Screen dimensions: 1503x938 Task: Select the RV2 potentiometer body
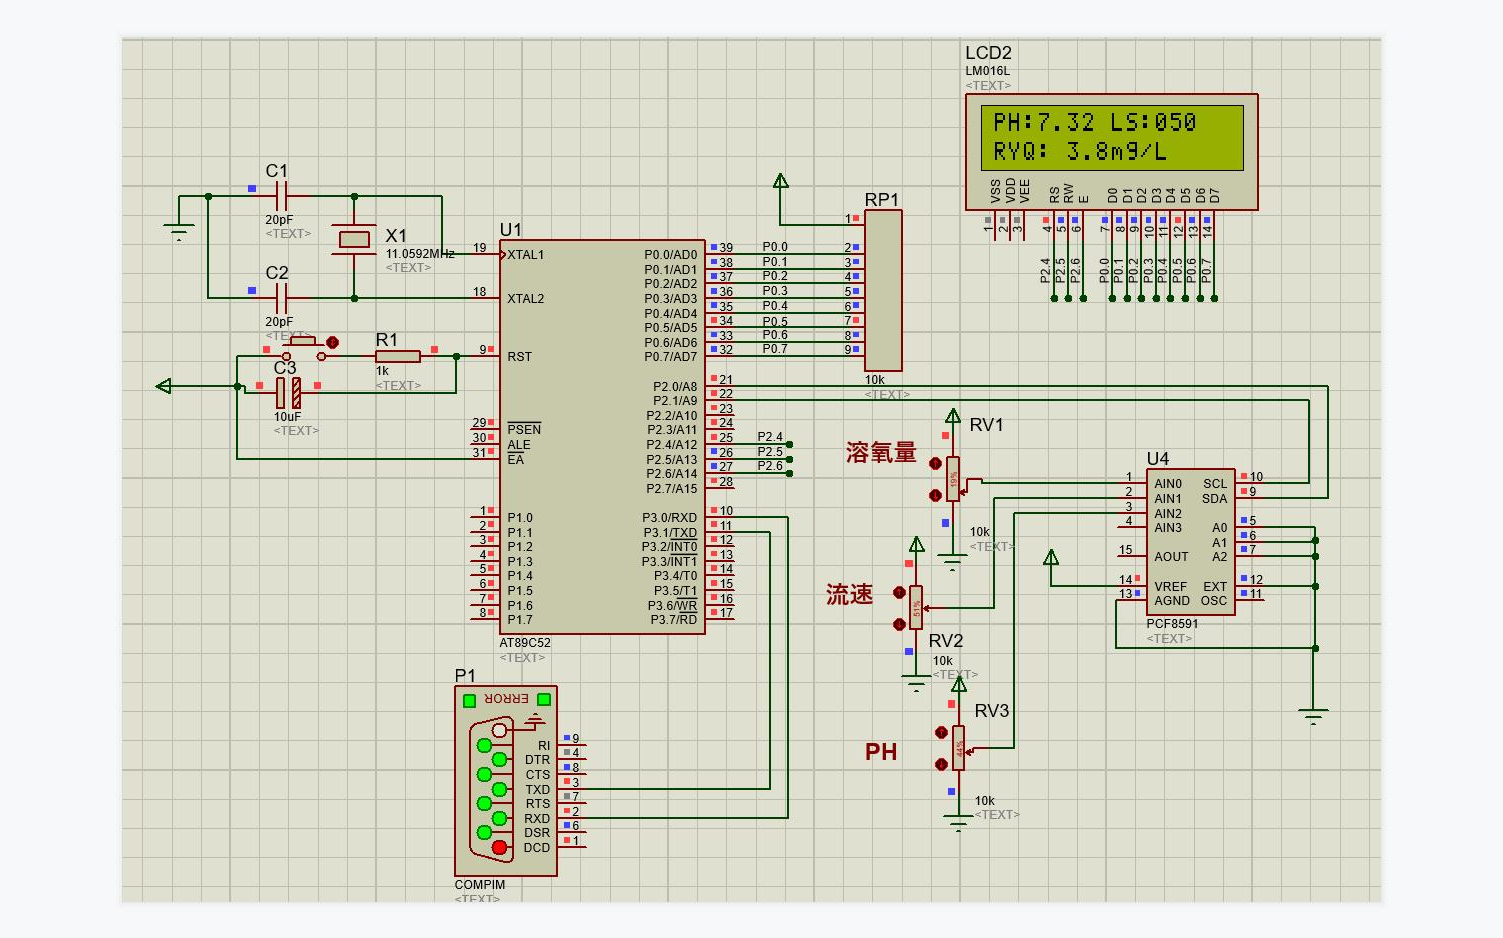[x=916, y=608]
